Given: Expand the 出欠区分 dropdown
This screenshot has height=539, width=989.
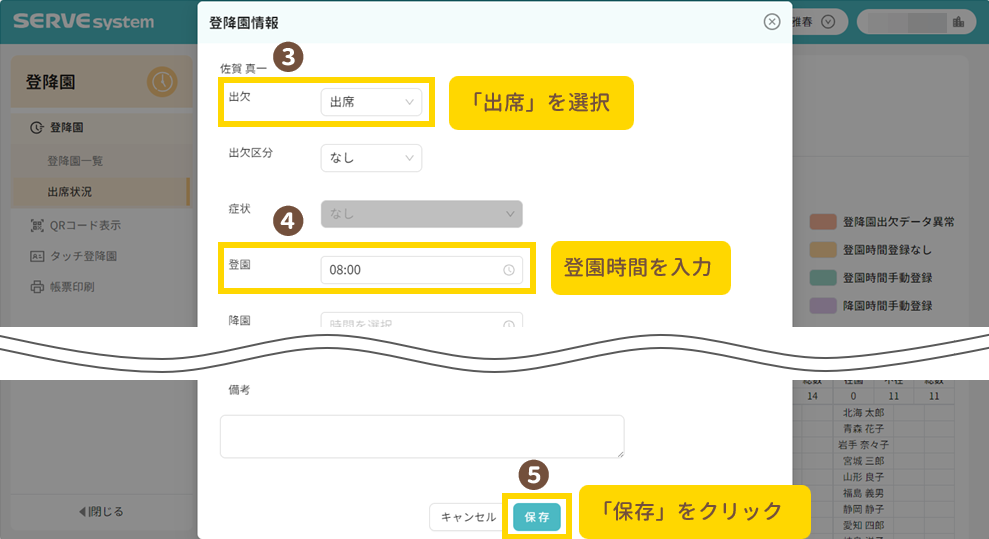Looking at the screenshot, I should tap(371, 158).
